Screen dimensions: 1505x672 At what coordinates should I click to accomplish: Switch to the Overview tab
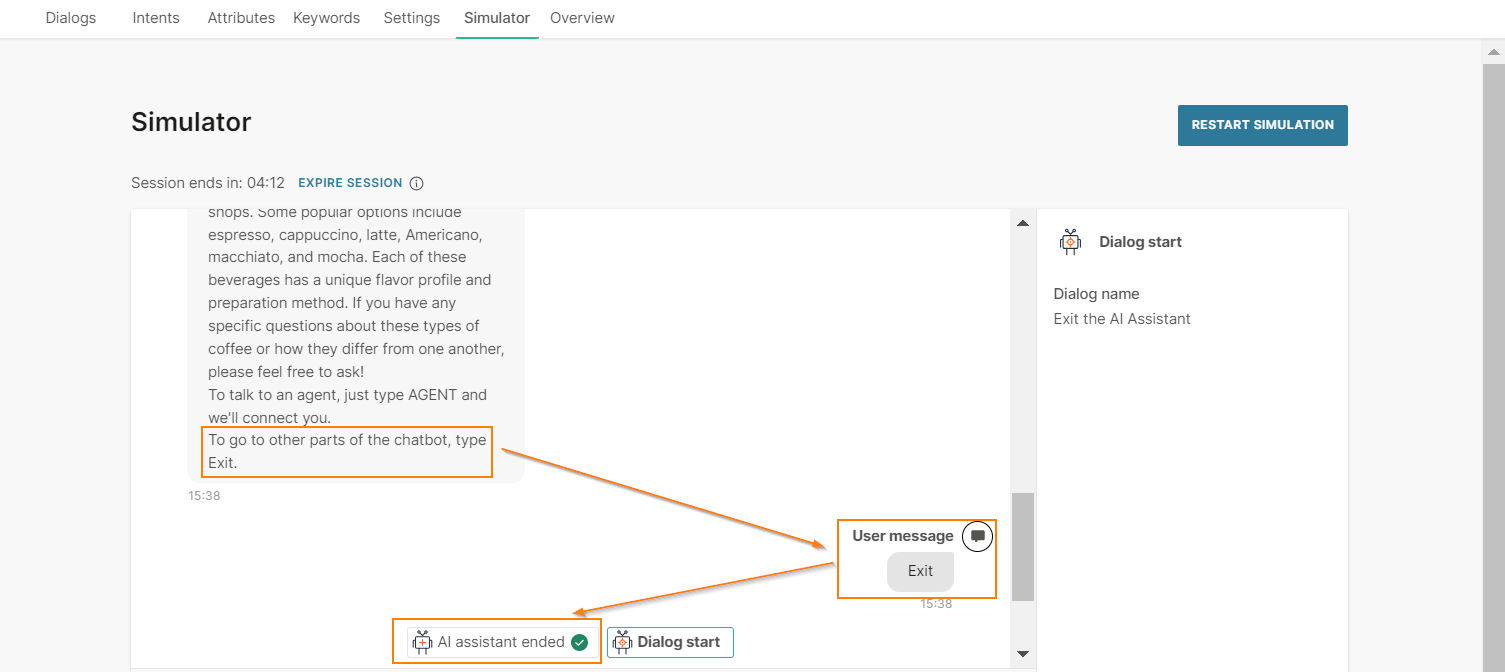coord(582,18)
